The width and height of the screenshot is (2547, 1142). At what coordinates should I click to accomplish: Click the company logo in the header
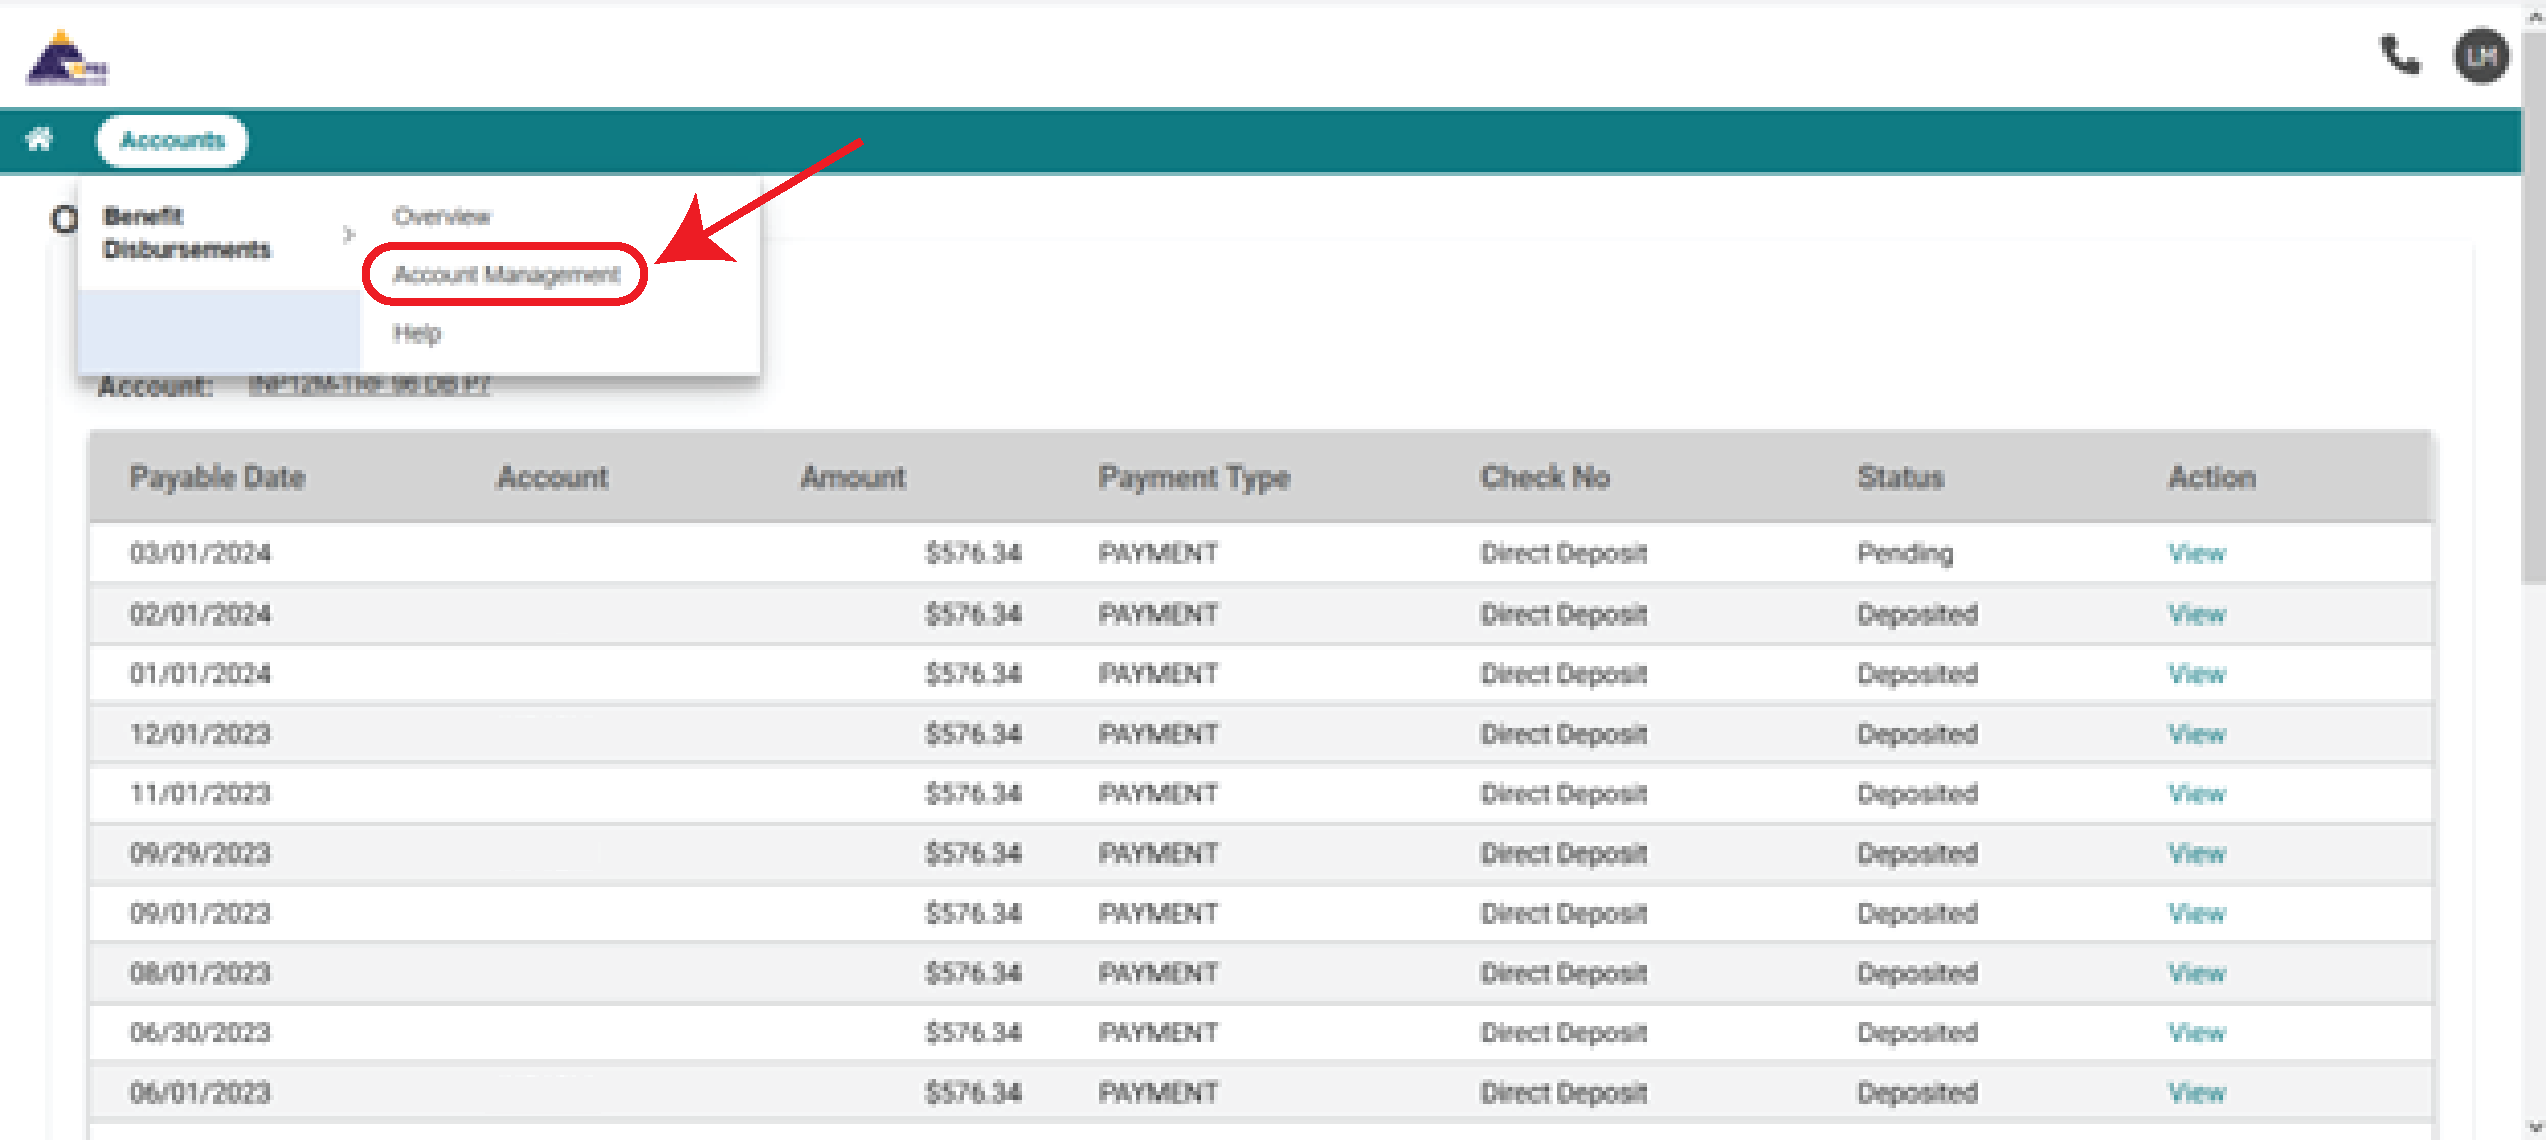67,57
